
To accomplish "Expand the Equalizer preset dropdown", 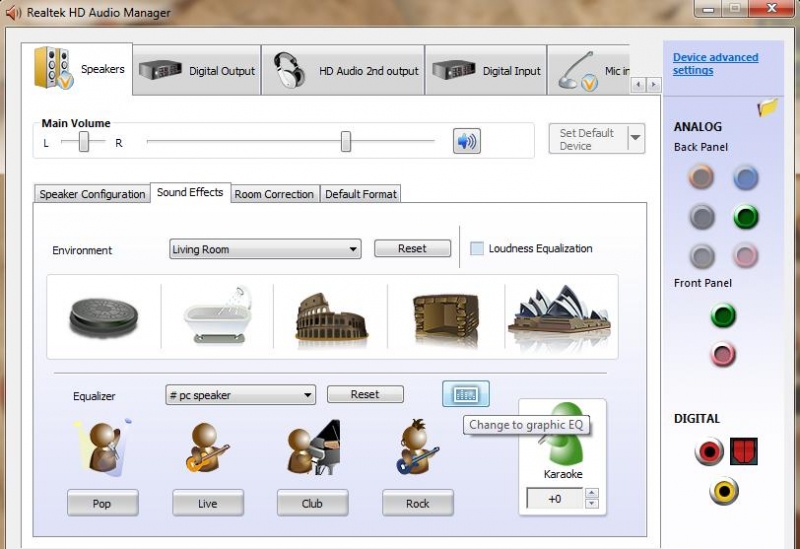I will 241,395.
